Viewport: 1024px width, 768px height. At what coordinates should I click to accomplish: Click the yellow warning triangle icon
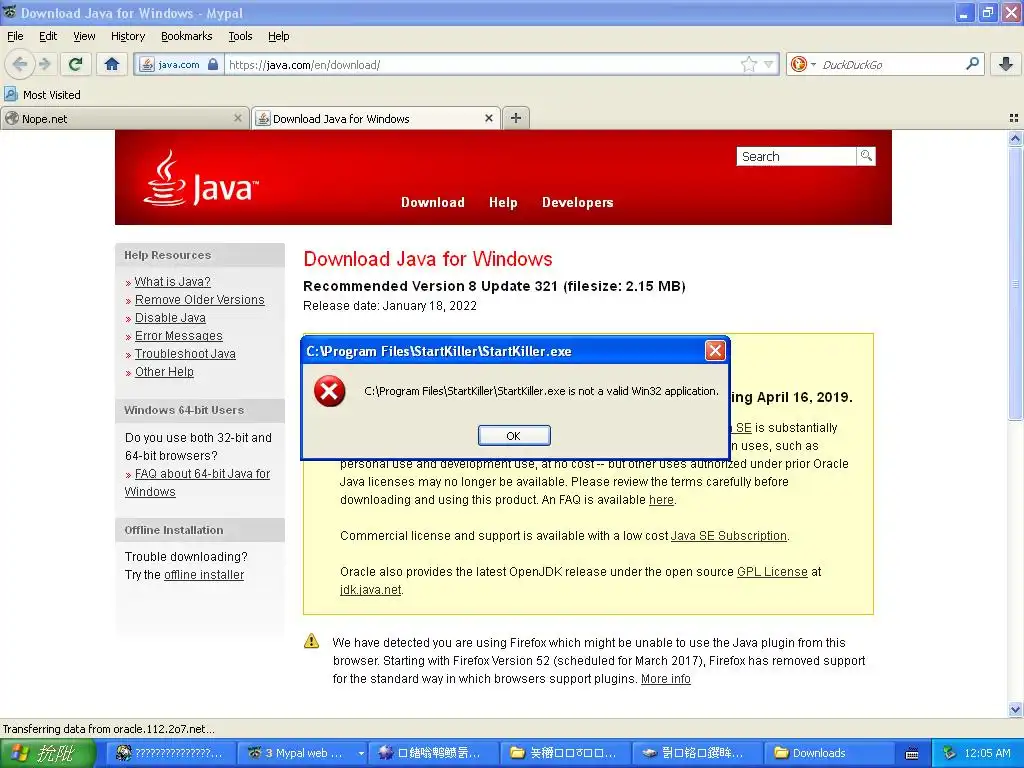point(312,641)
